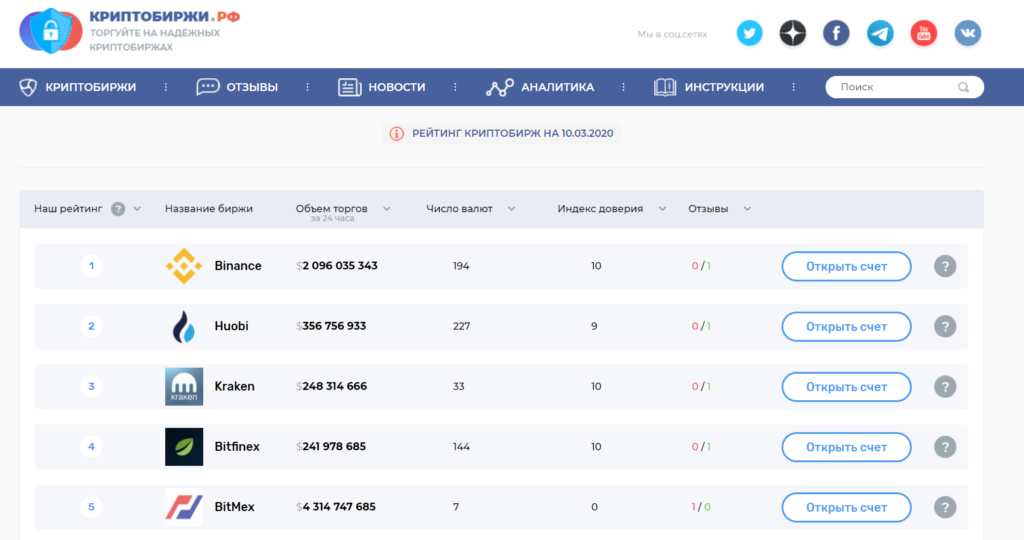
Task: Click the question mark next to Наш рейтинг
Action: [x=118, y=209]
